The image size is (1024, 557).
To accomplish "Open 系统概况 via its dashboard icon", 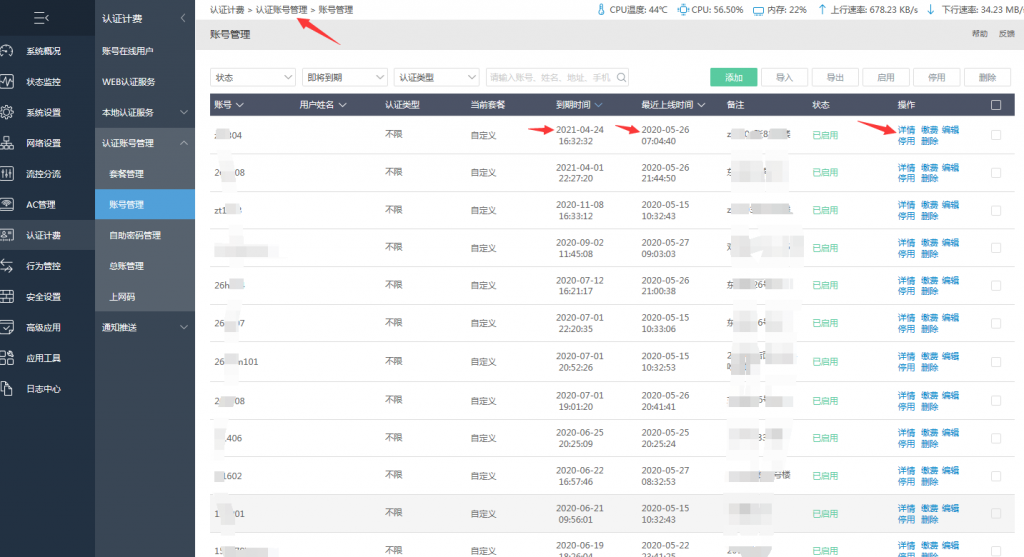I will [x=7, y=51].
